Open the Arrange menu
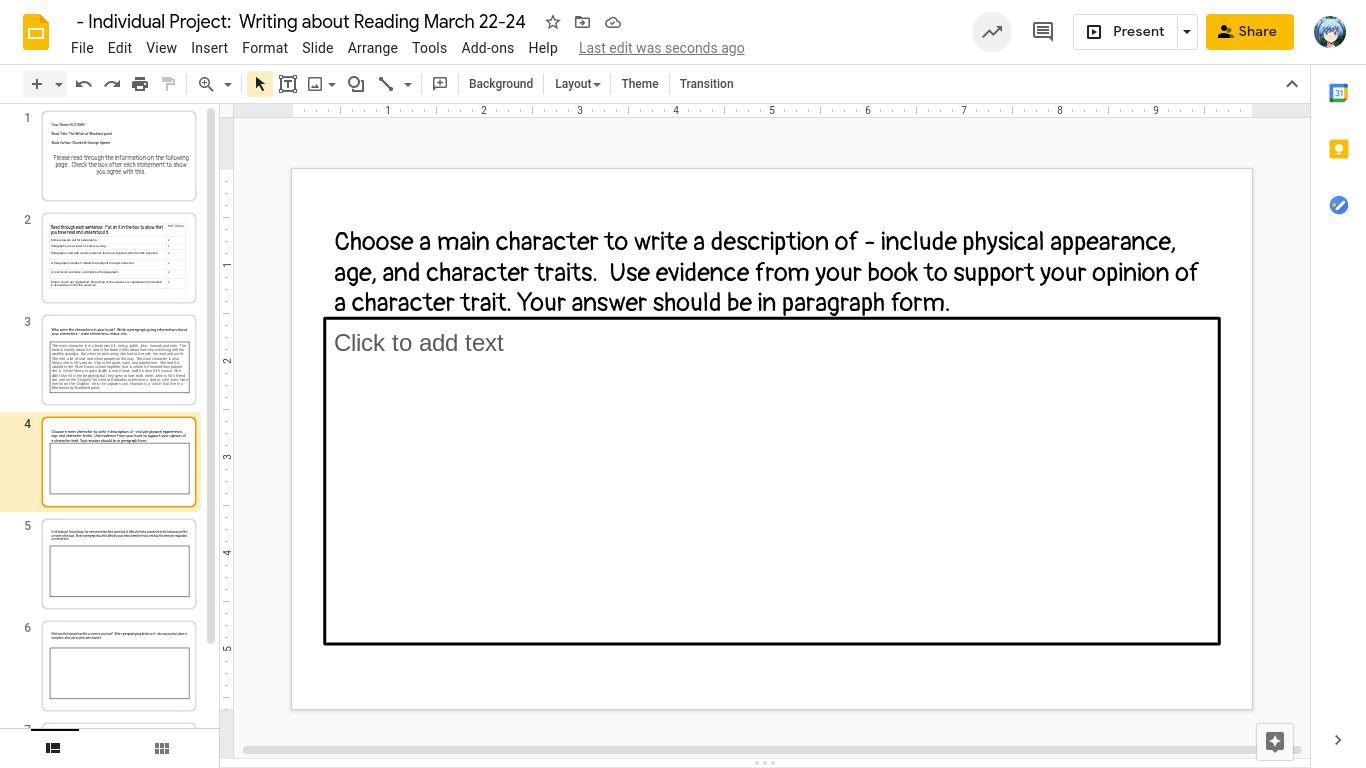 (373, 48)
